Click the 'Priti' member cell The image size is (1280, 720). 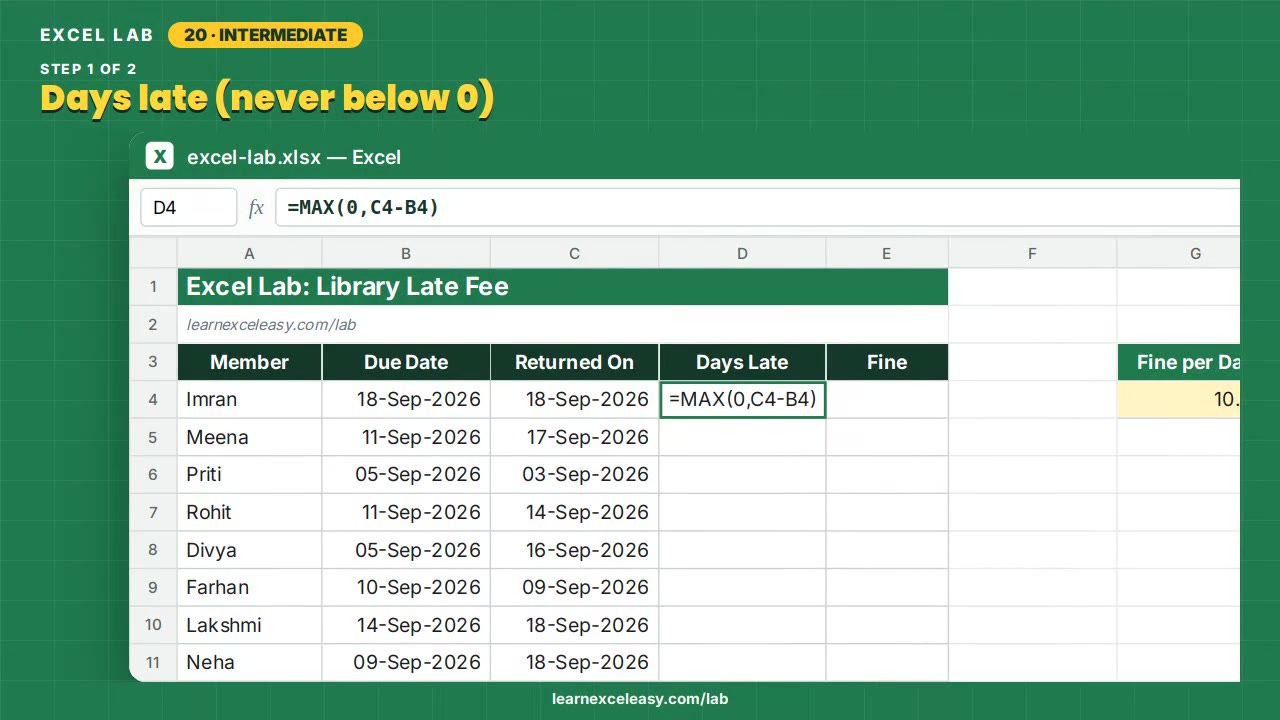coord(249,475)
